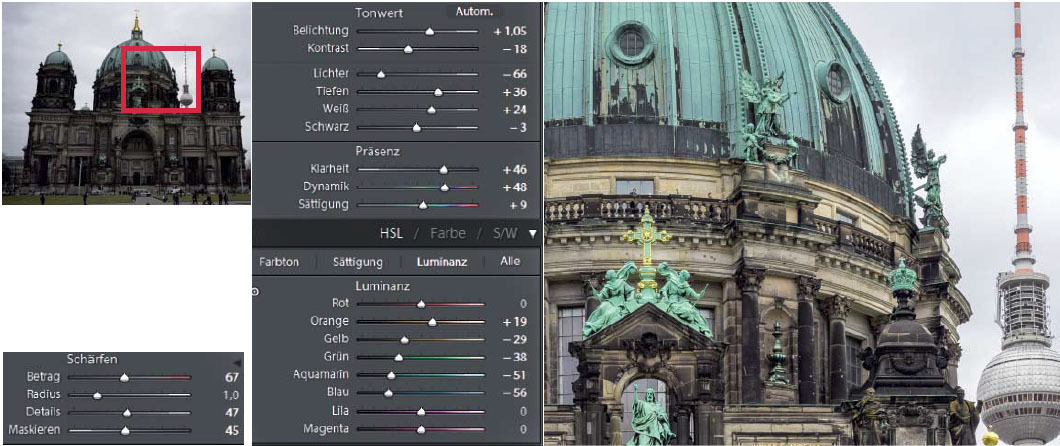This screenshot has width=1060, height=446.
Task: Click the Aquamarin label
Action: point(321,374)
